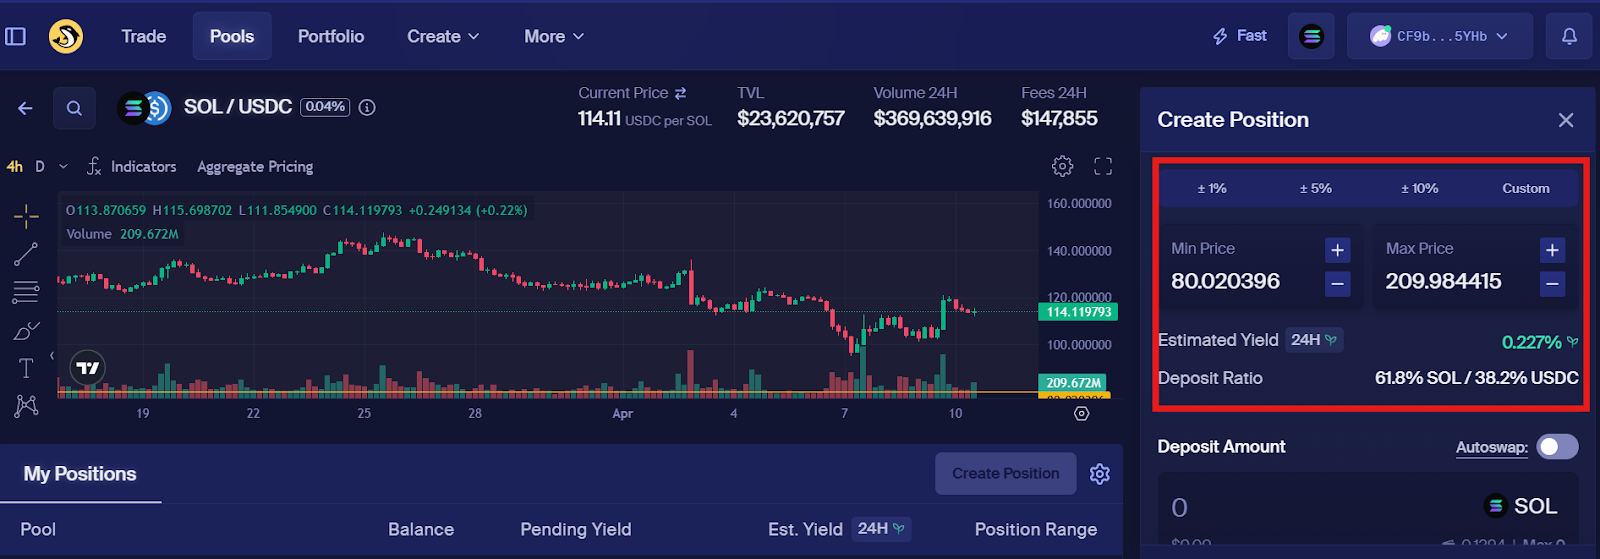Open the Indicators menu
Screen dimensions: 1600x559
[132, 166]
